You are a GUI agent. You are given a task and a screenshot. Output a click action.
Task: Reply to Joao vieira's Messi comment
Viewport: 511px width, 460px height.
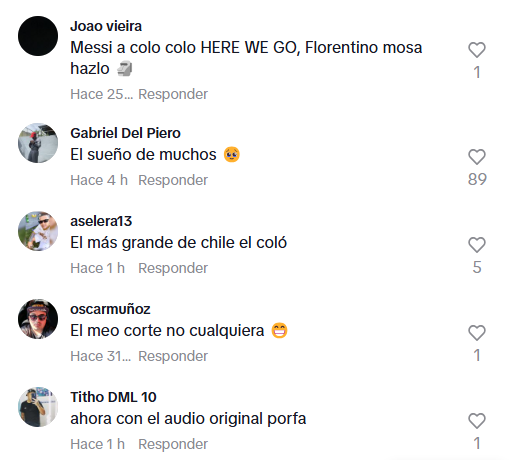click(x=173, y=94)
